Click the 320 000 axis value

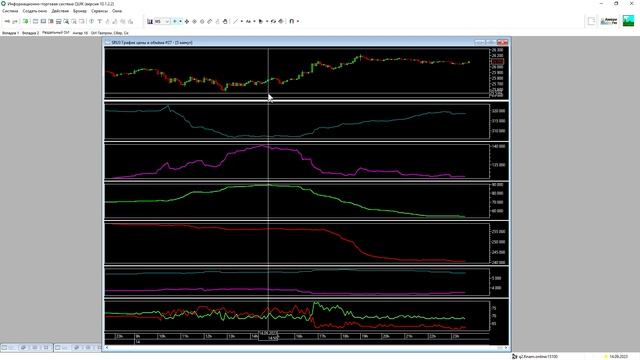(x=498, y=111)
